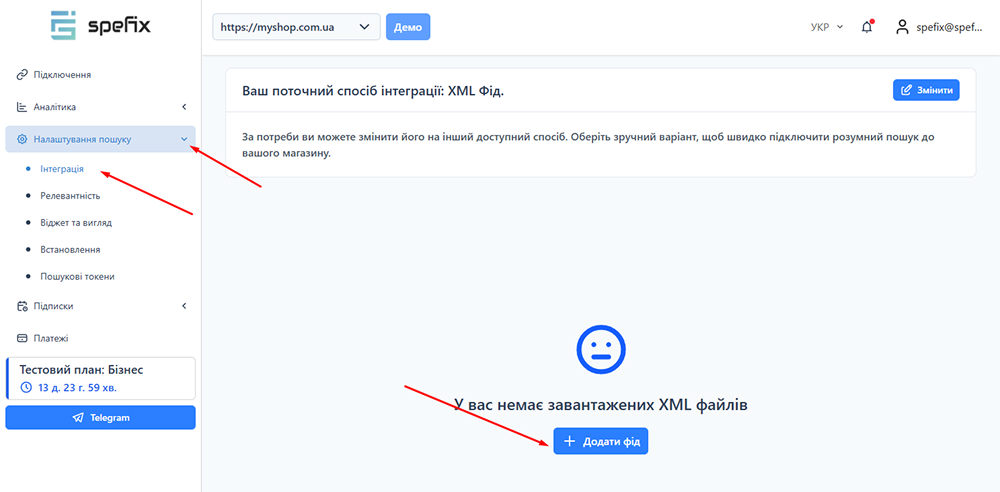The image size is (1000, 492).
Task: Open the user account spefix@spef... menu
Action: (939, 27)
